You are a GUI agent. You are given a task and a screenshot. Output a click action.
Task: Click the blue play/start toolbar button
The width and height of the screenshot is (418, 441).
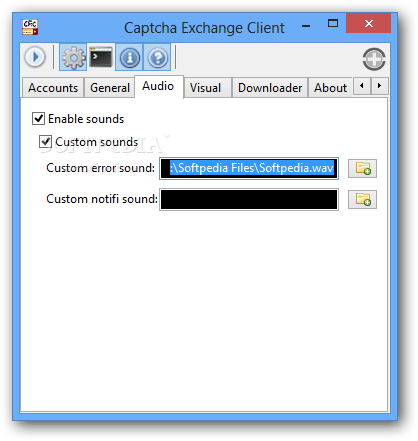[x=35, y=57]
